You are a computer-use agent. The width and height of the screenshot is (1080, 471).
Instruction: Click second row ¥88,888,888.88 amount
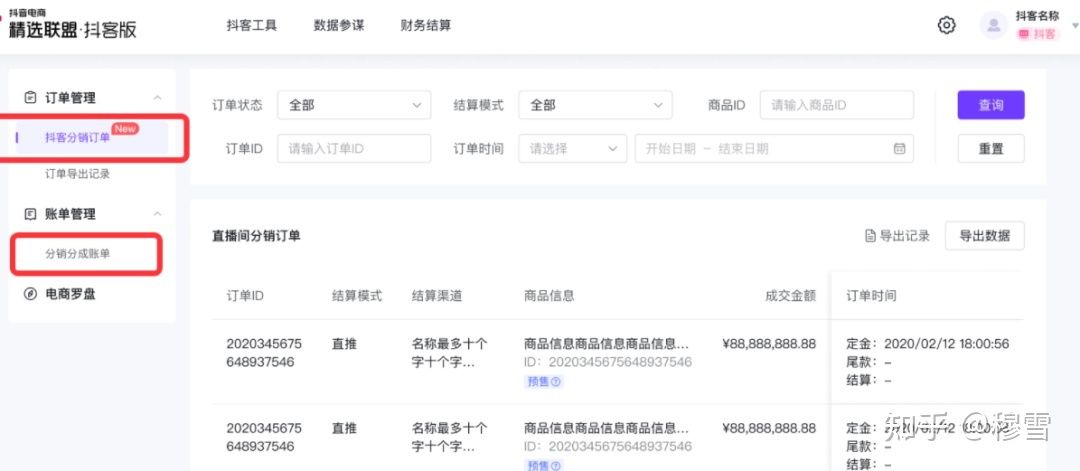[769, 428]
